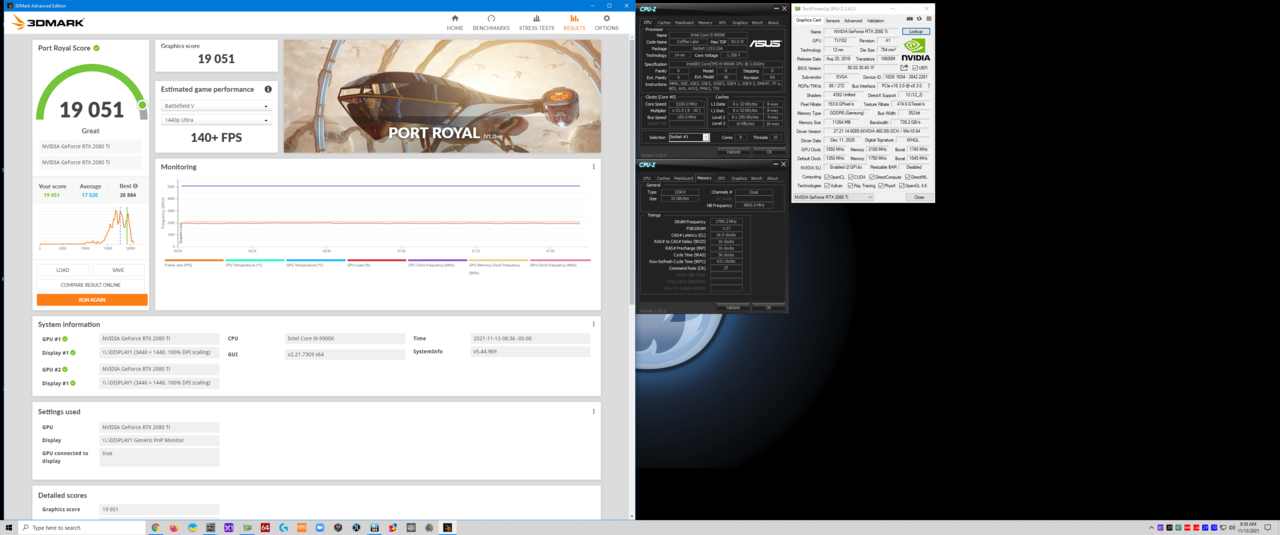This screenshot has height=535, width=1280.
Task: Click the Windows taskbar search box
Action: coord(80,527)
